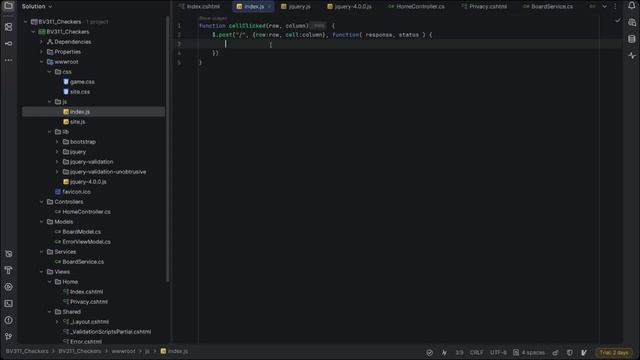Collapse the wwwroot folder
640x360 pixels.
[x=41, y=62]
